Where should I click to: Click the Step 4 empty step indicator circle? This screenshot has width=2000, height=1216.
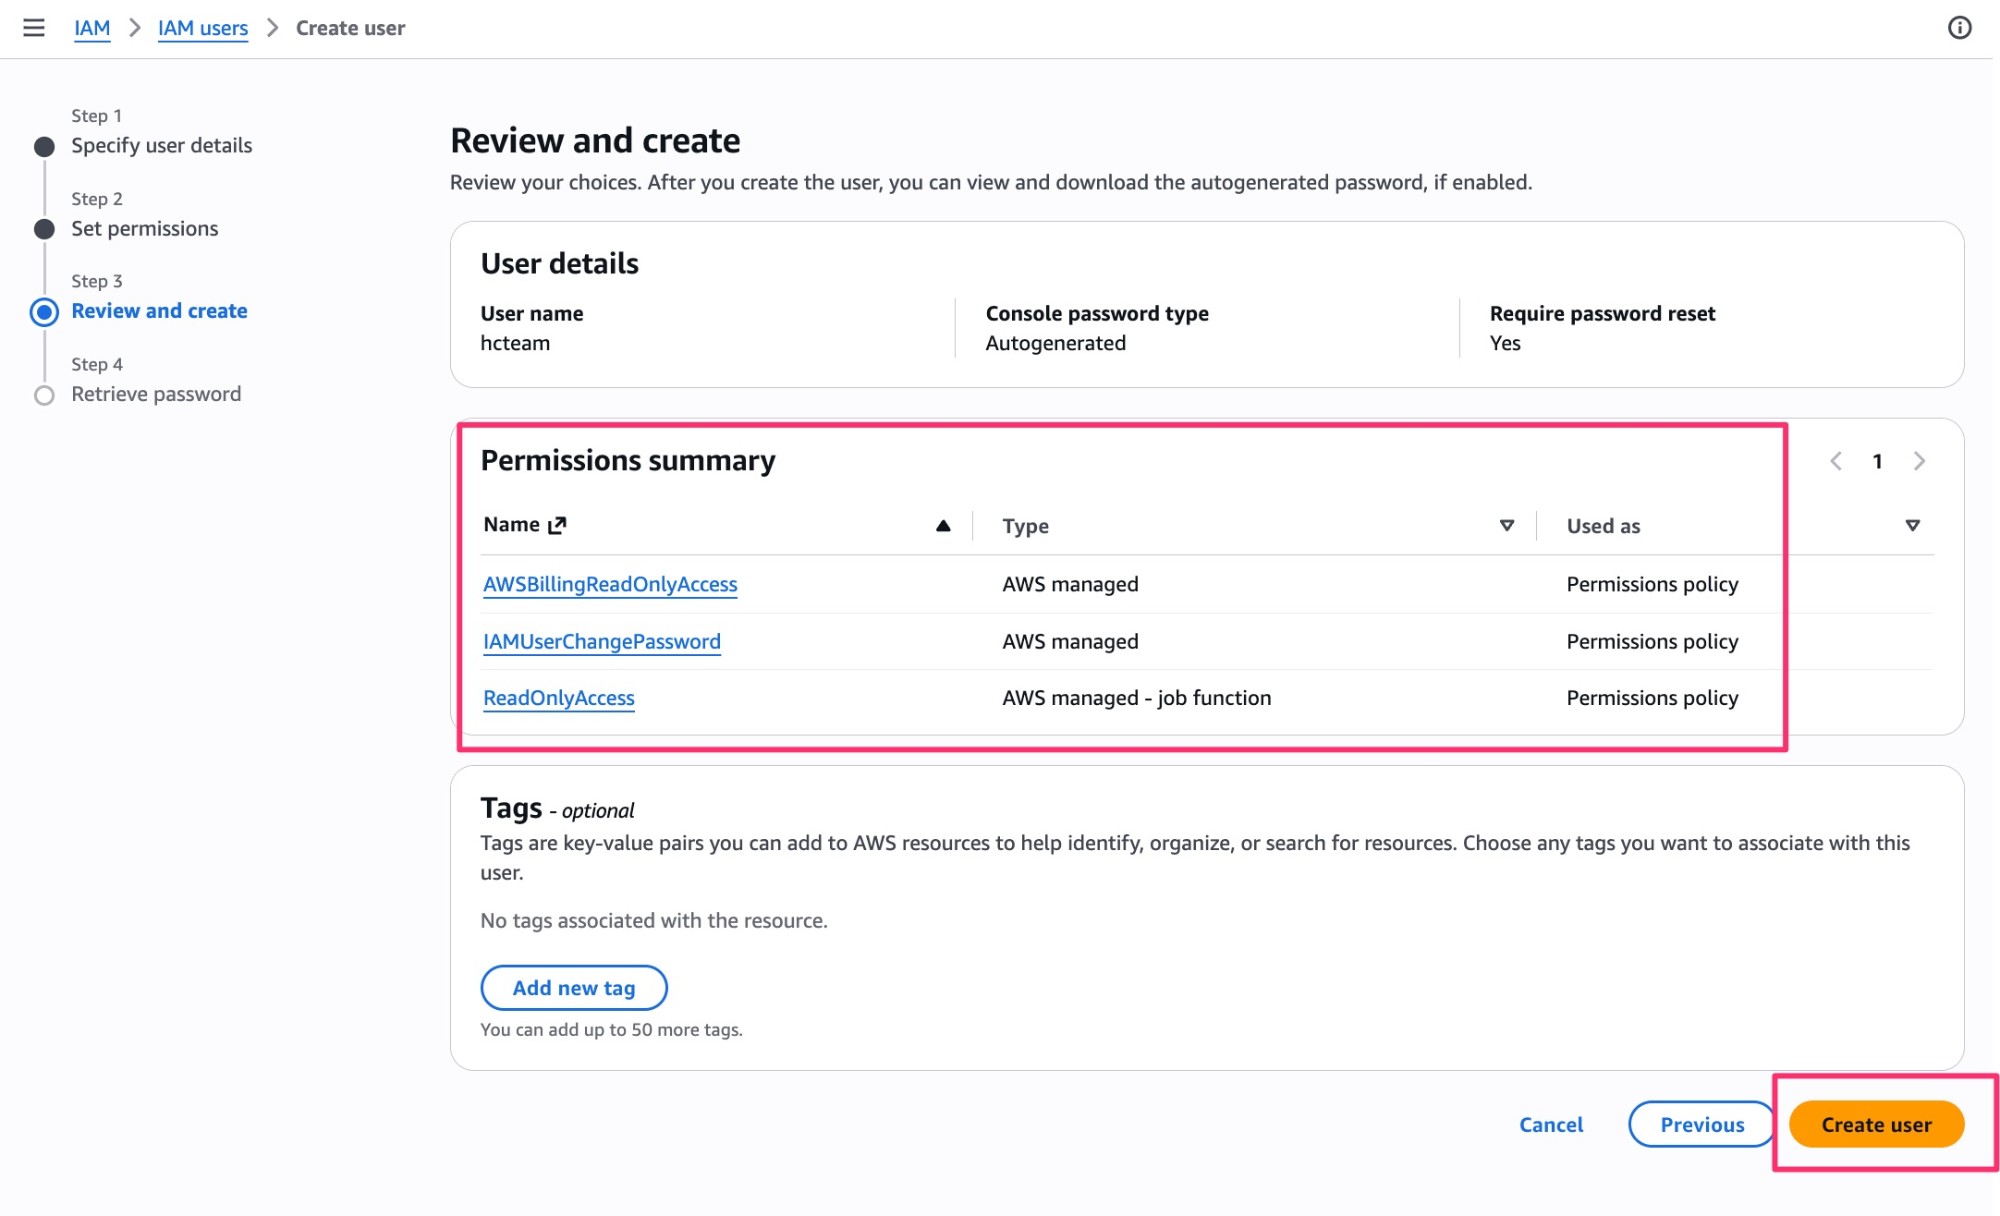click(44, 395)
